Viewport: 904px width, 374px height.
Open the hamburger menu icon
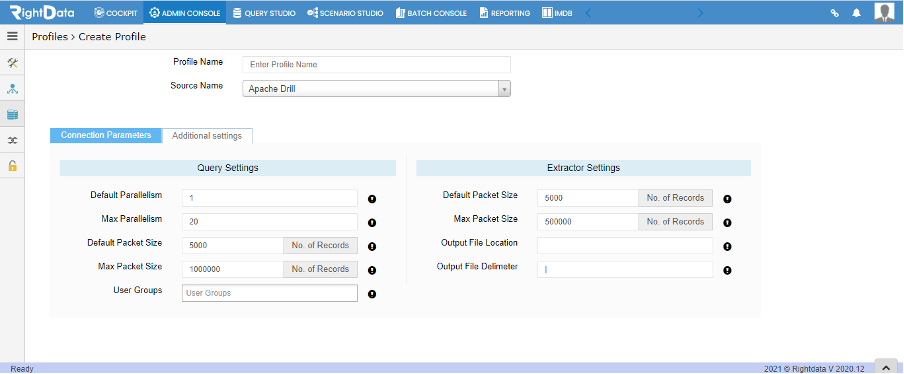[12, 36]
